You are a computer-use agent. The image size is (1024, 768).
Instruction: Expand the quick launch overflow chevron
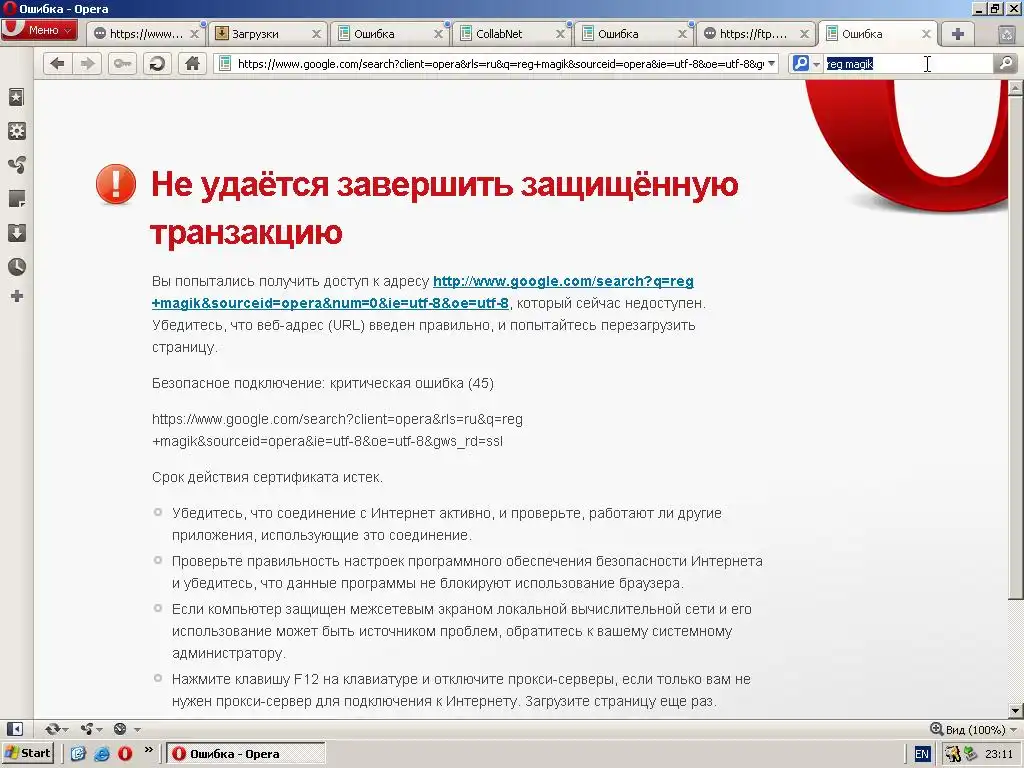148,750
